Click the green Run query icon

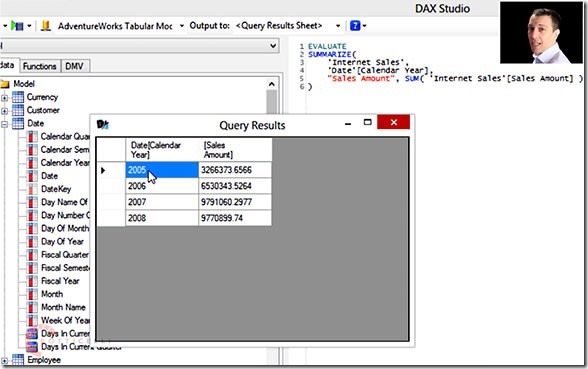(x=16, y=26)
